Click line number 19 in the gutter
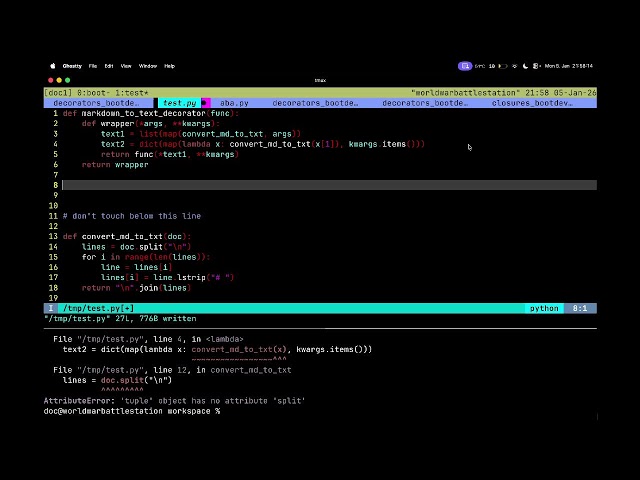The height and width of the screenshot is (480, 640). tap(53, 298)
